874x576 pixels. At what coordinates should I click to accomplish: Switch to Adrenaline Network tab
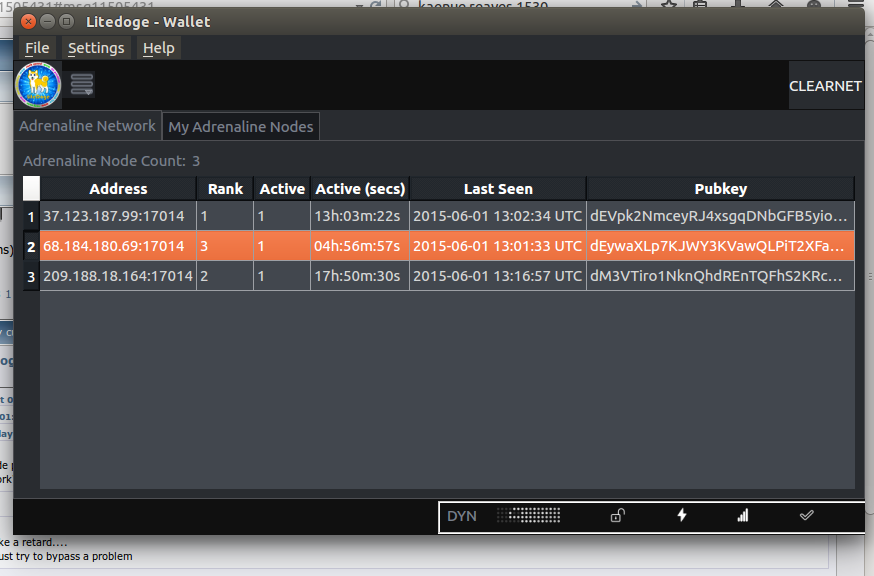[x=88, y=126]
